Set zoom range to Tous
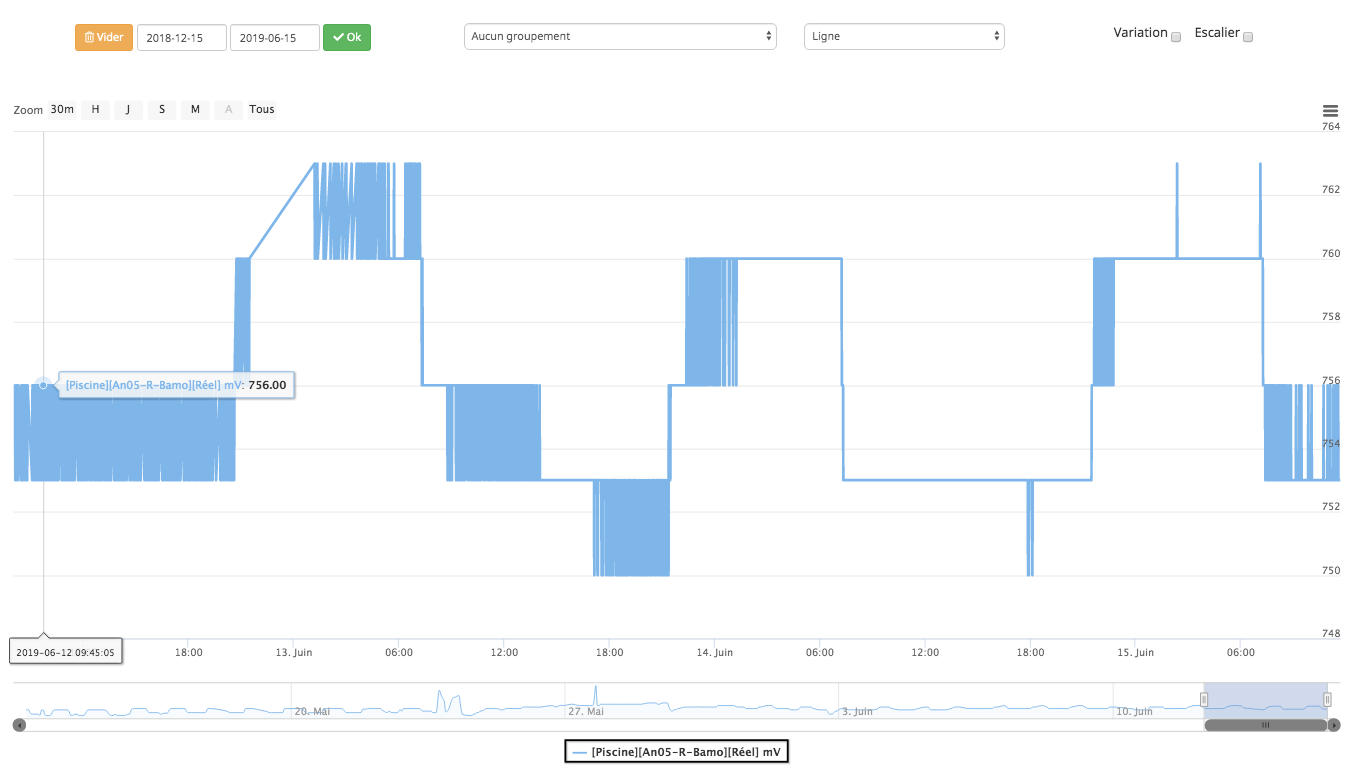 [x=262, y=110]
